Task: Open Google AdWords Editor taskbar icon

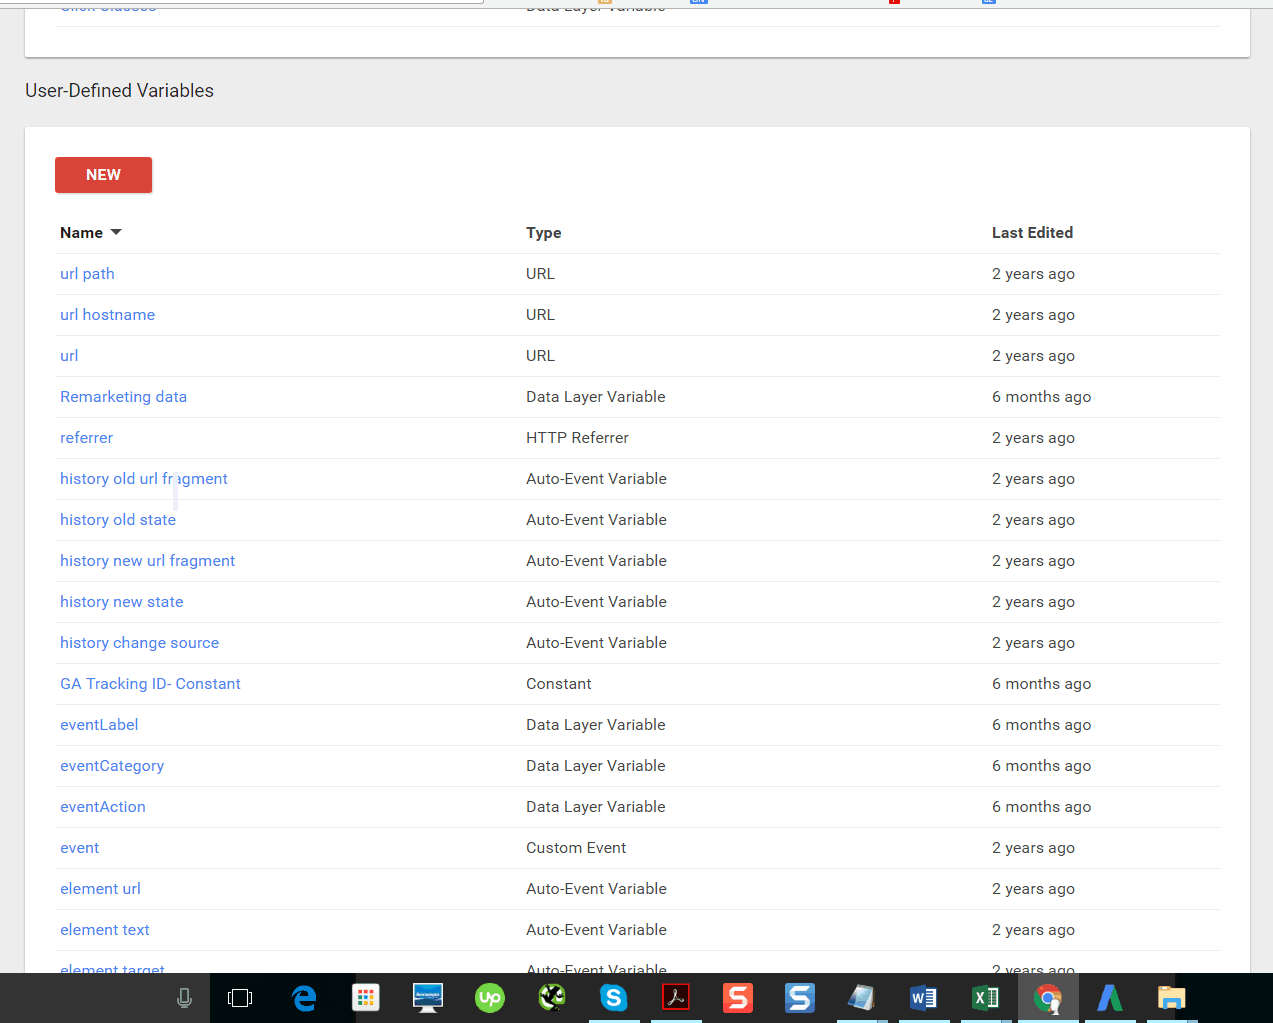Action: 1109,998
